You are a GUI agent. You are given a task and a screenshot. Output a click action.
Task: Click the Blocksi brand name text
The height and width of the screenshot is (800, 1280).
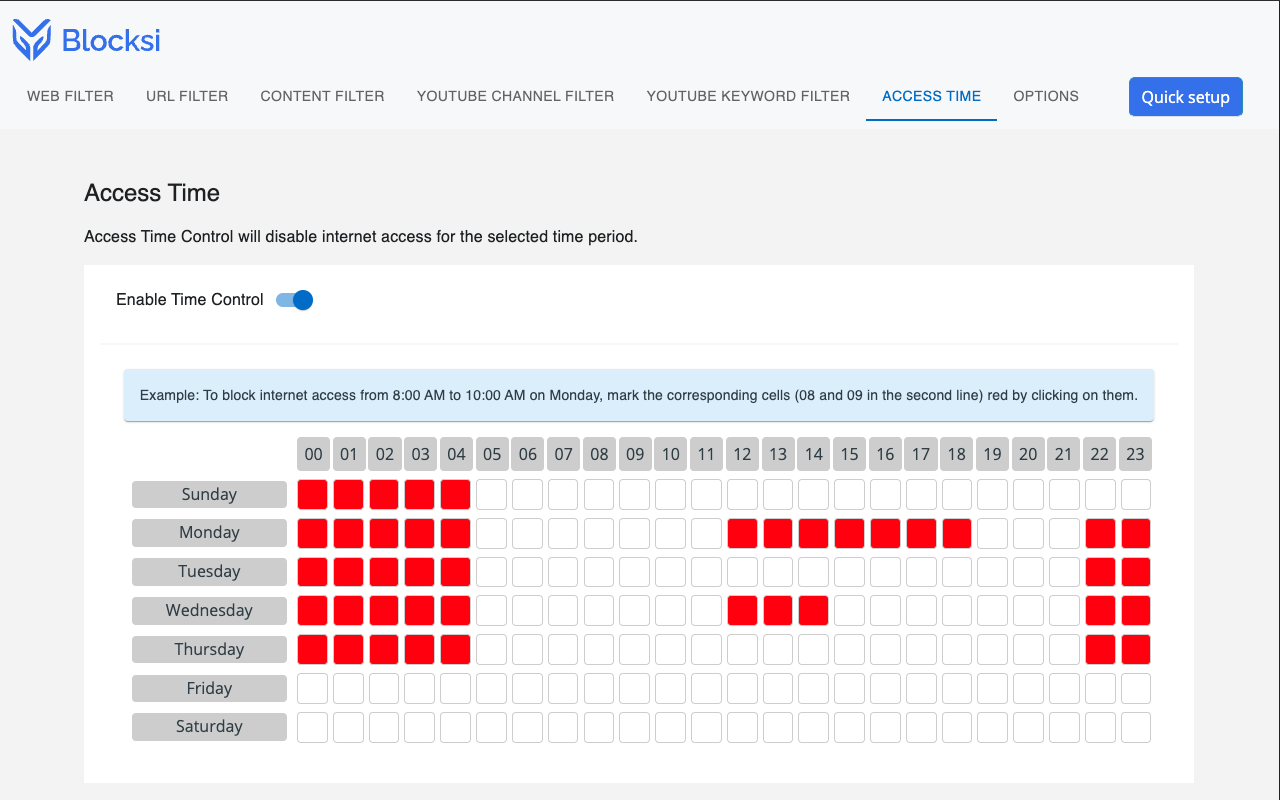(x=111, y=41)
